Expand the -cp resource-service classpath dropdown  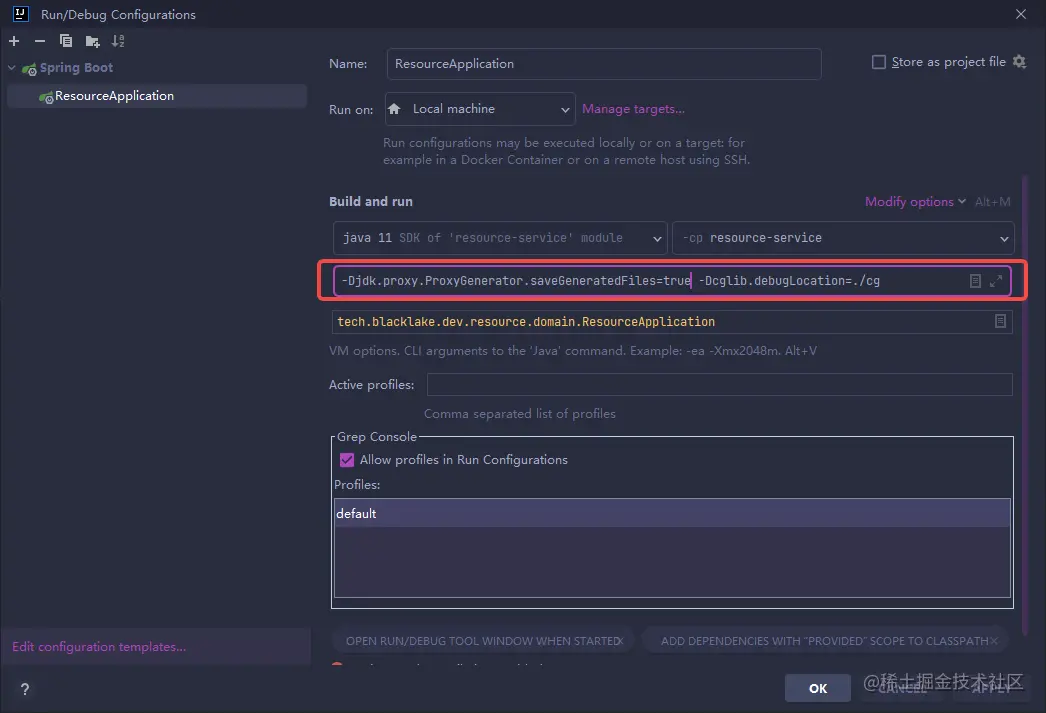click(843, 238)
